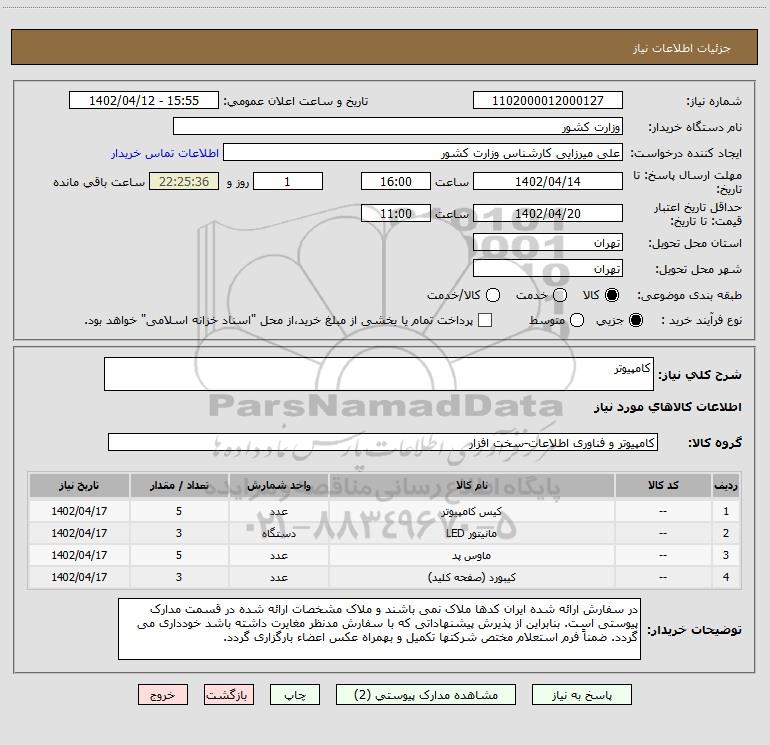Click the delivery city field تهران
The width and height of the screenshot is (770, 745).
pyautogui.click(x=548, y=269)
